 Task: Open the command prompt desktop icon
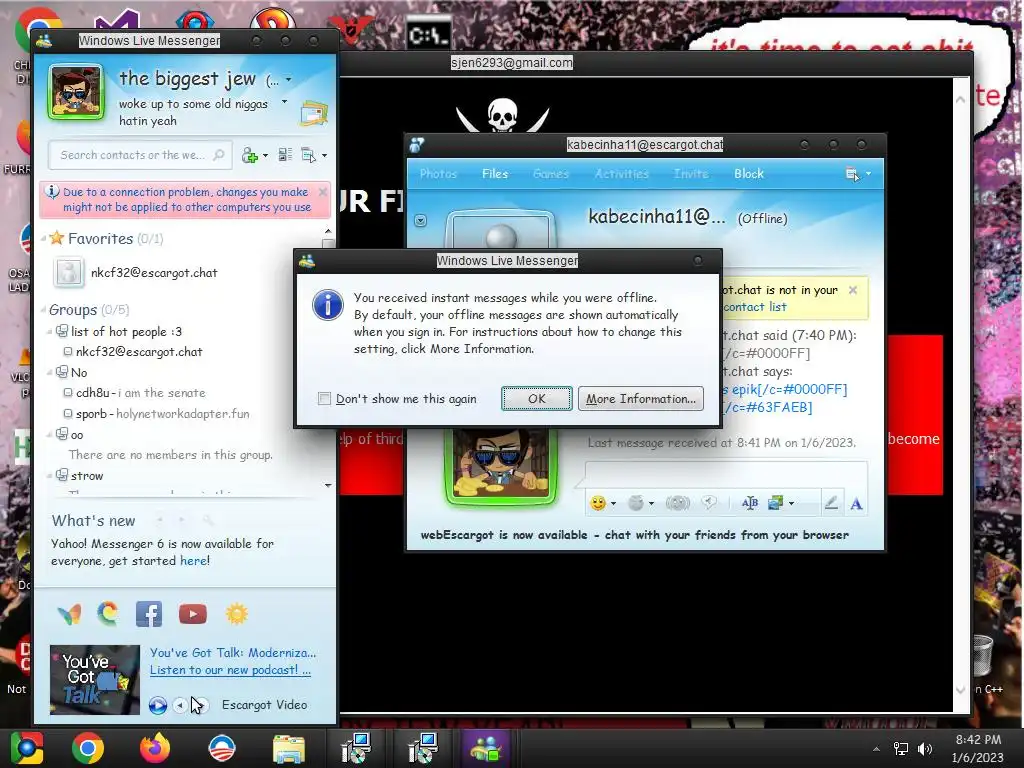[428, 34]
